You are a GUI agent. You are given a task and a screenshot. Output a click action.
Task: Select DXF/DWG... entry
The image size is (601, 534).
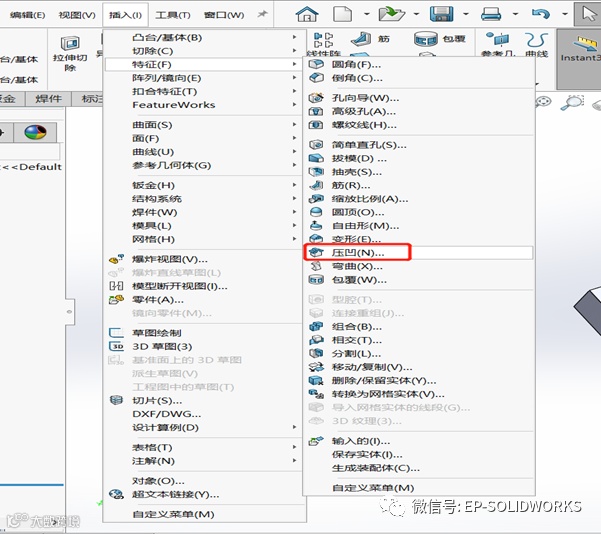[x=205, y=414]
